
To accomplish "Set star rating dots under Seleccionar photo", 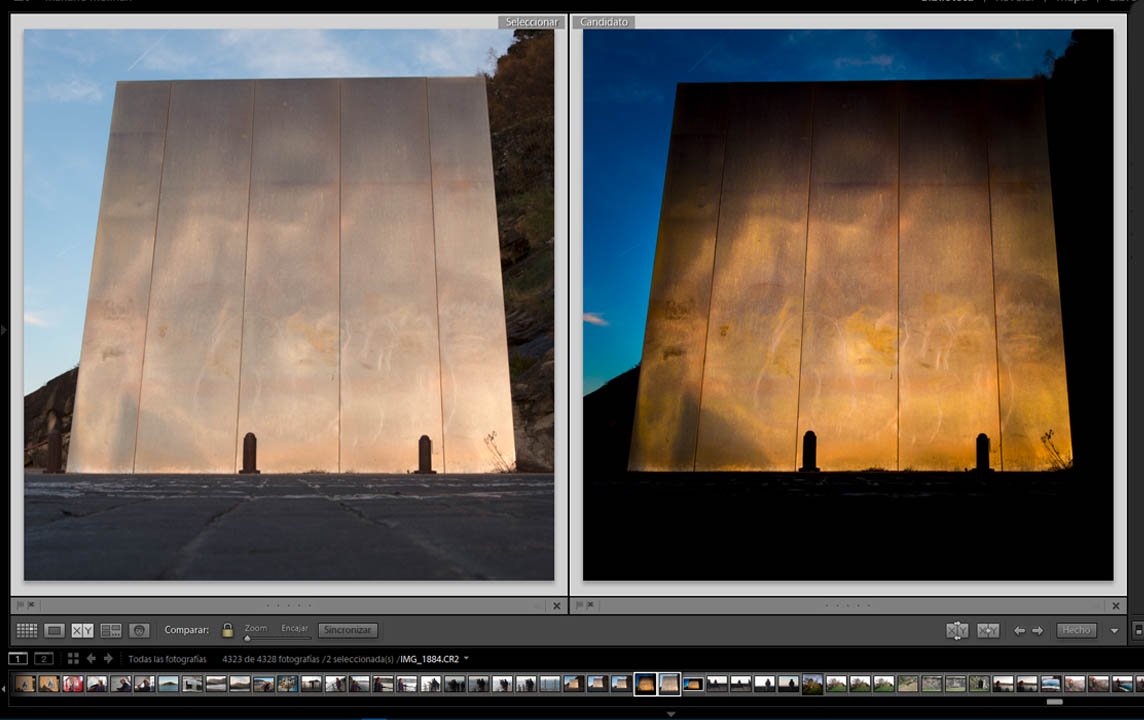I will (x=289, y=605).
